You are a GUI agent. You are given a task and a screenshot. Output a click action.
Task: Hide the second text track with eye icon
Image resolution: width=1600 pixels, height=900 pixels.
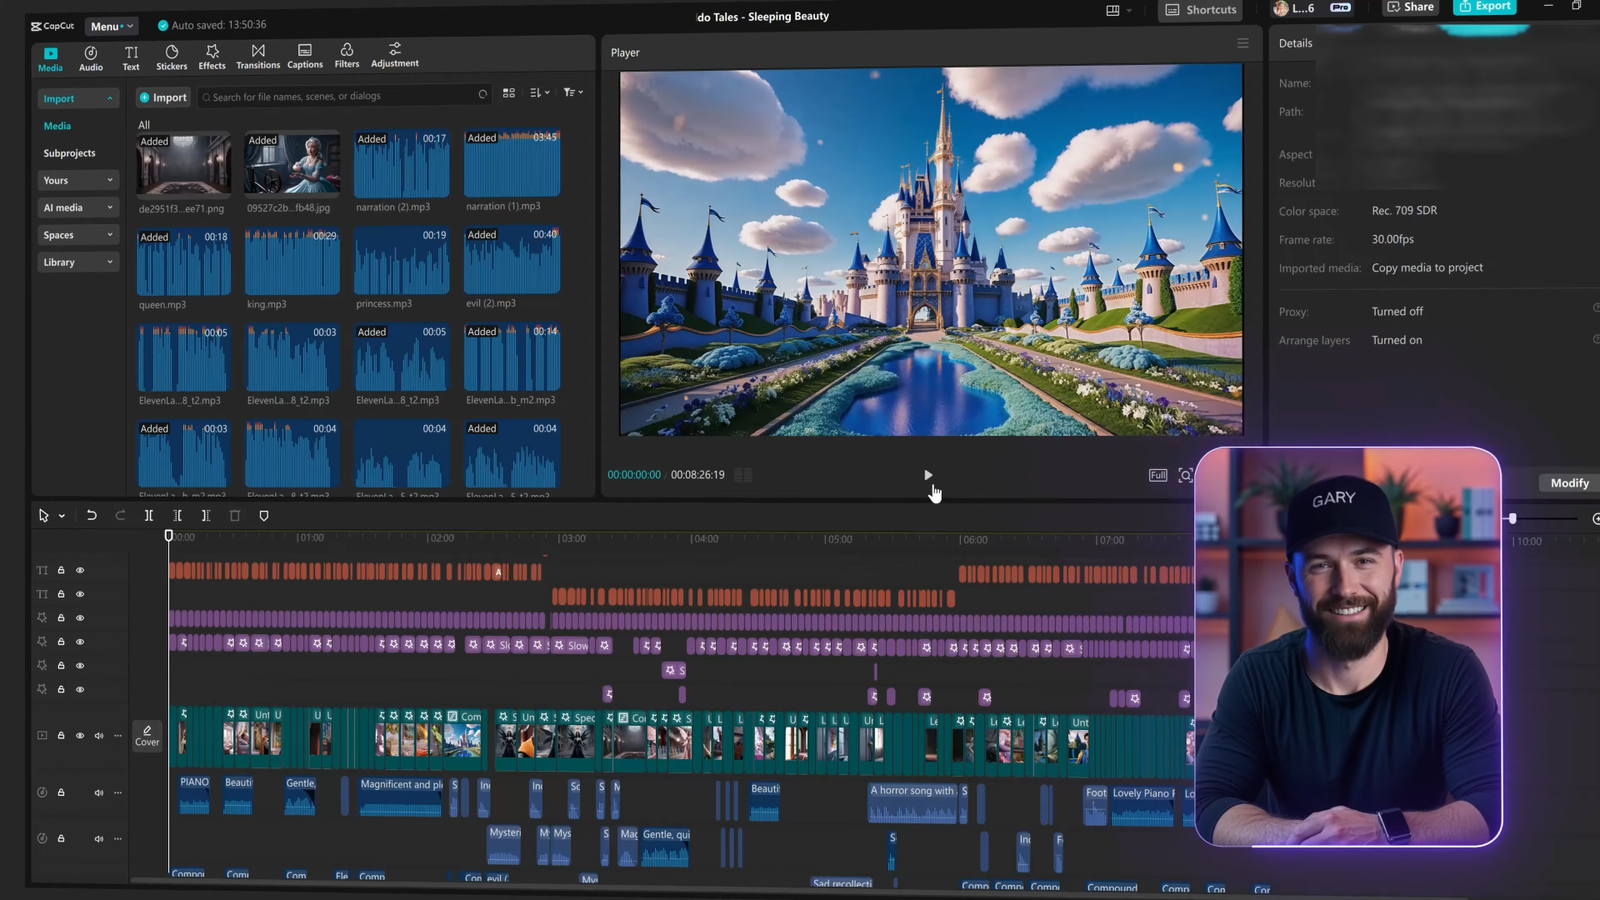(x=80, y=594)
